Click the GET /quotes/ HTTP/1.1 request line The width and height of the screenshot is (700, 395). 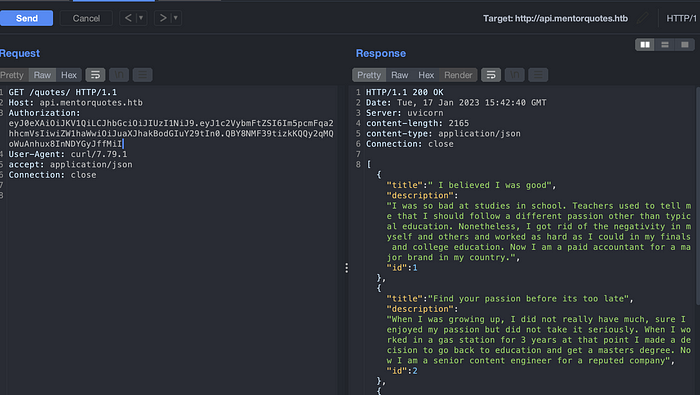coord(62,92)
